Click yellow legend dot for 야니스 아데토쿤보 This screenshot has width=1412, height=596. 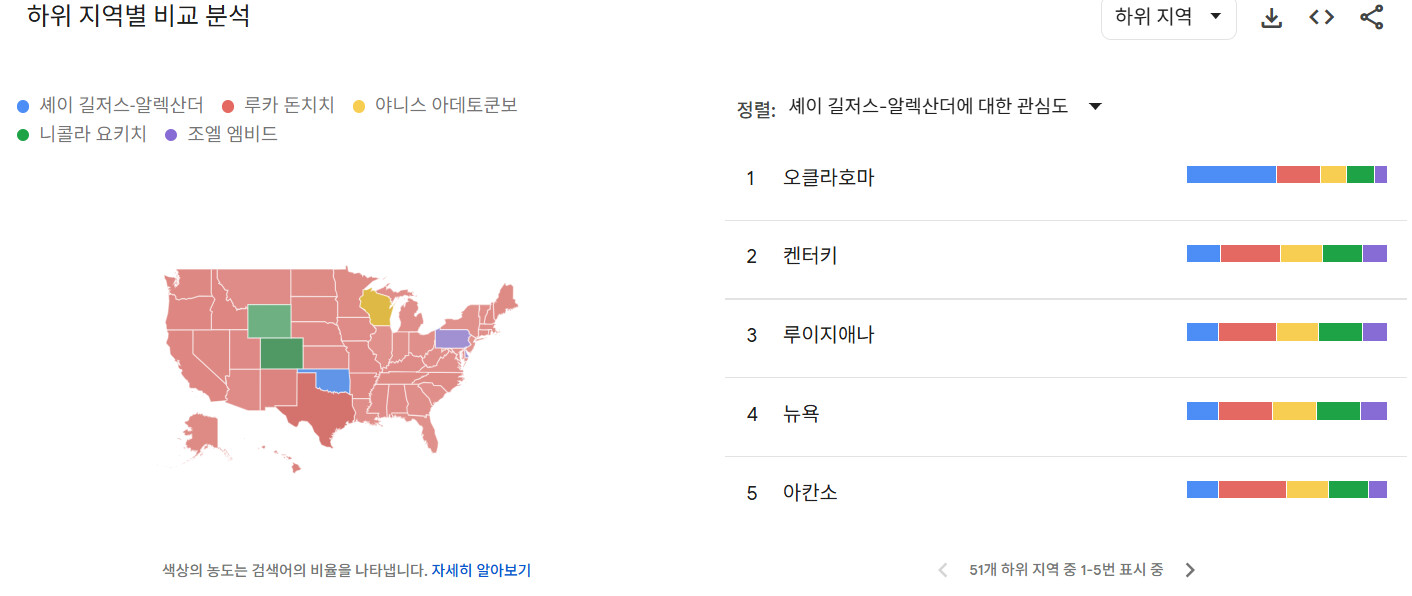tap(359, 105)
